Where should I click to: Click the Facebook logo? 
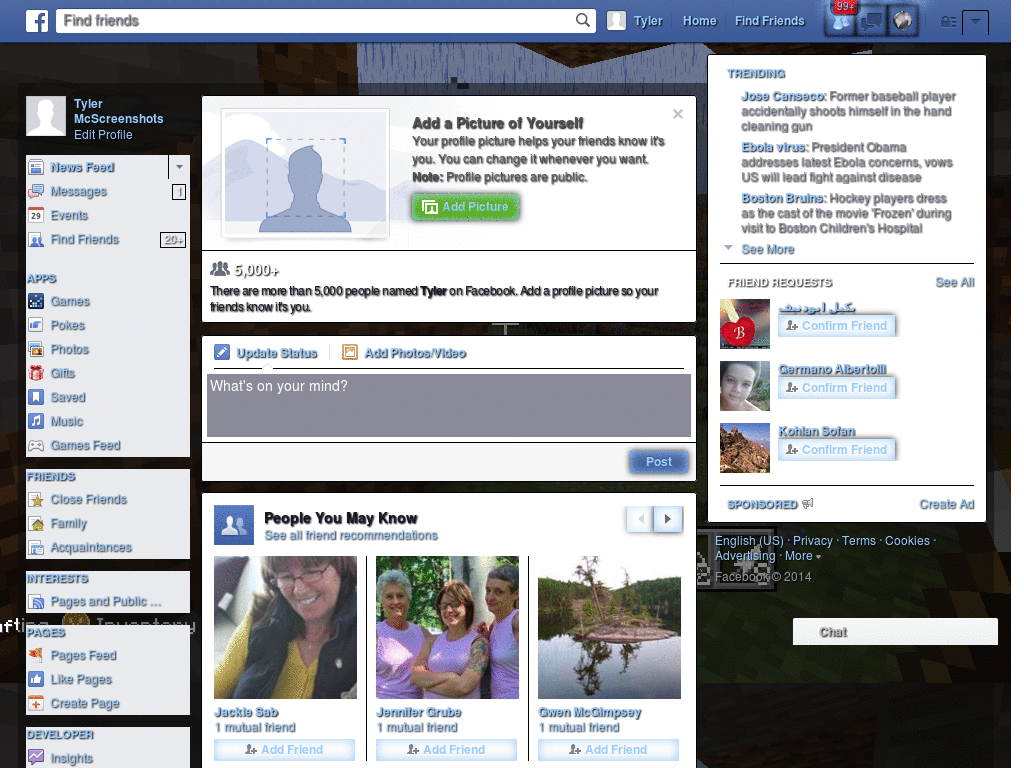pos(38,20)
